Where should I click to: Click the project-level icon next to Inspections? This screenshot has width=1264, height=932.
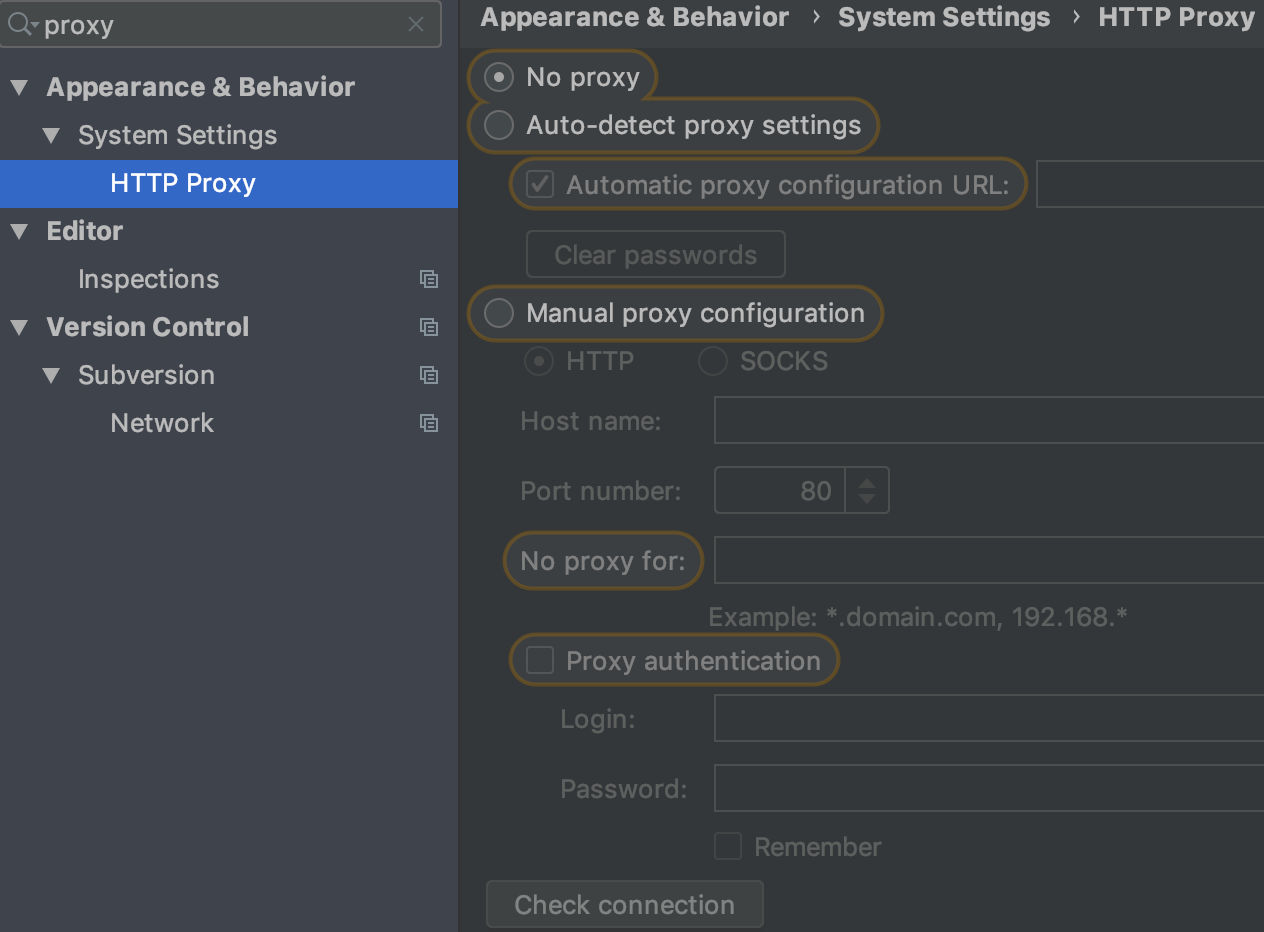[x=429, y=279]
